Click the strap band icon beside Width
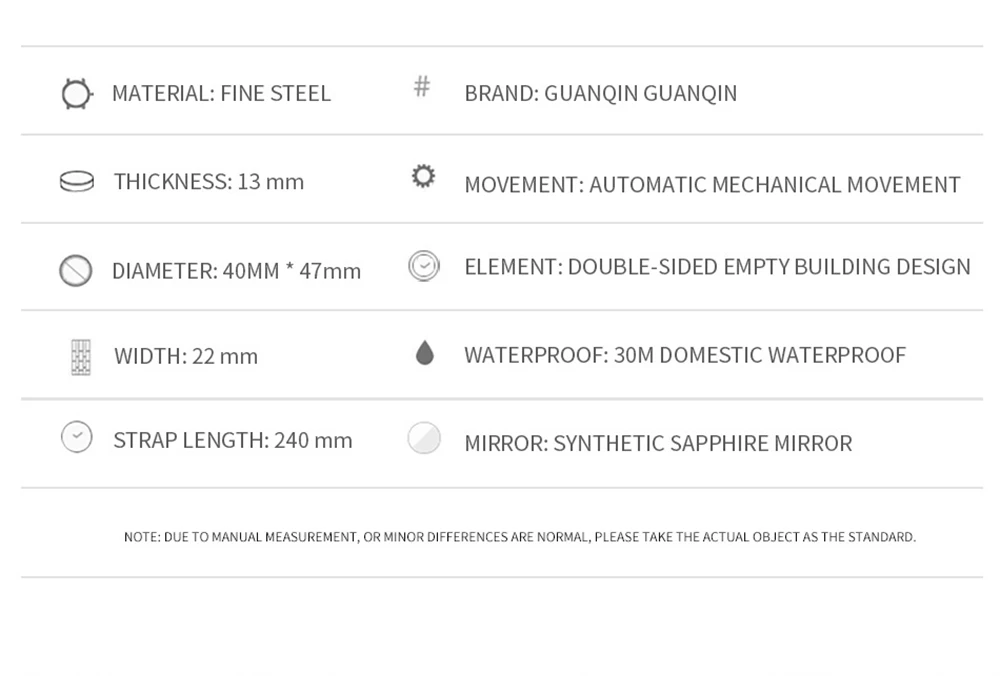The width and height of the screenshot is (1000, 676). pos(81,357)
